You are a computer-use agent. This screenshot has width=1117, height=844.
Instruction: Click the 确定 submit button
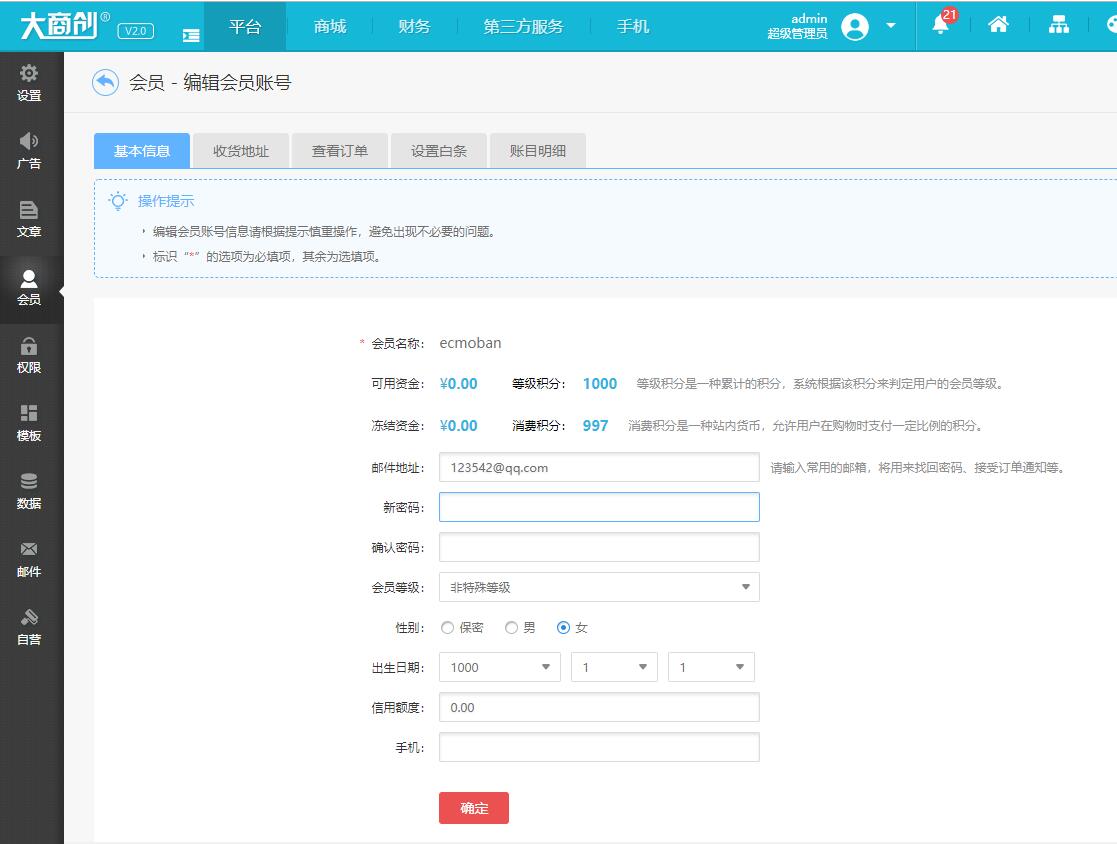point(473,808)
